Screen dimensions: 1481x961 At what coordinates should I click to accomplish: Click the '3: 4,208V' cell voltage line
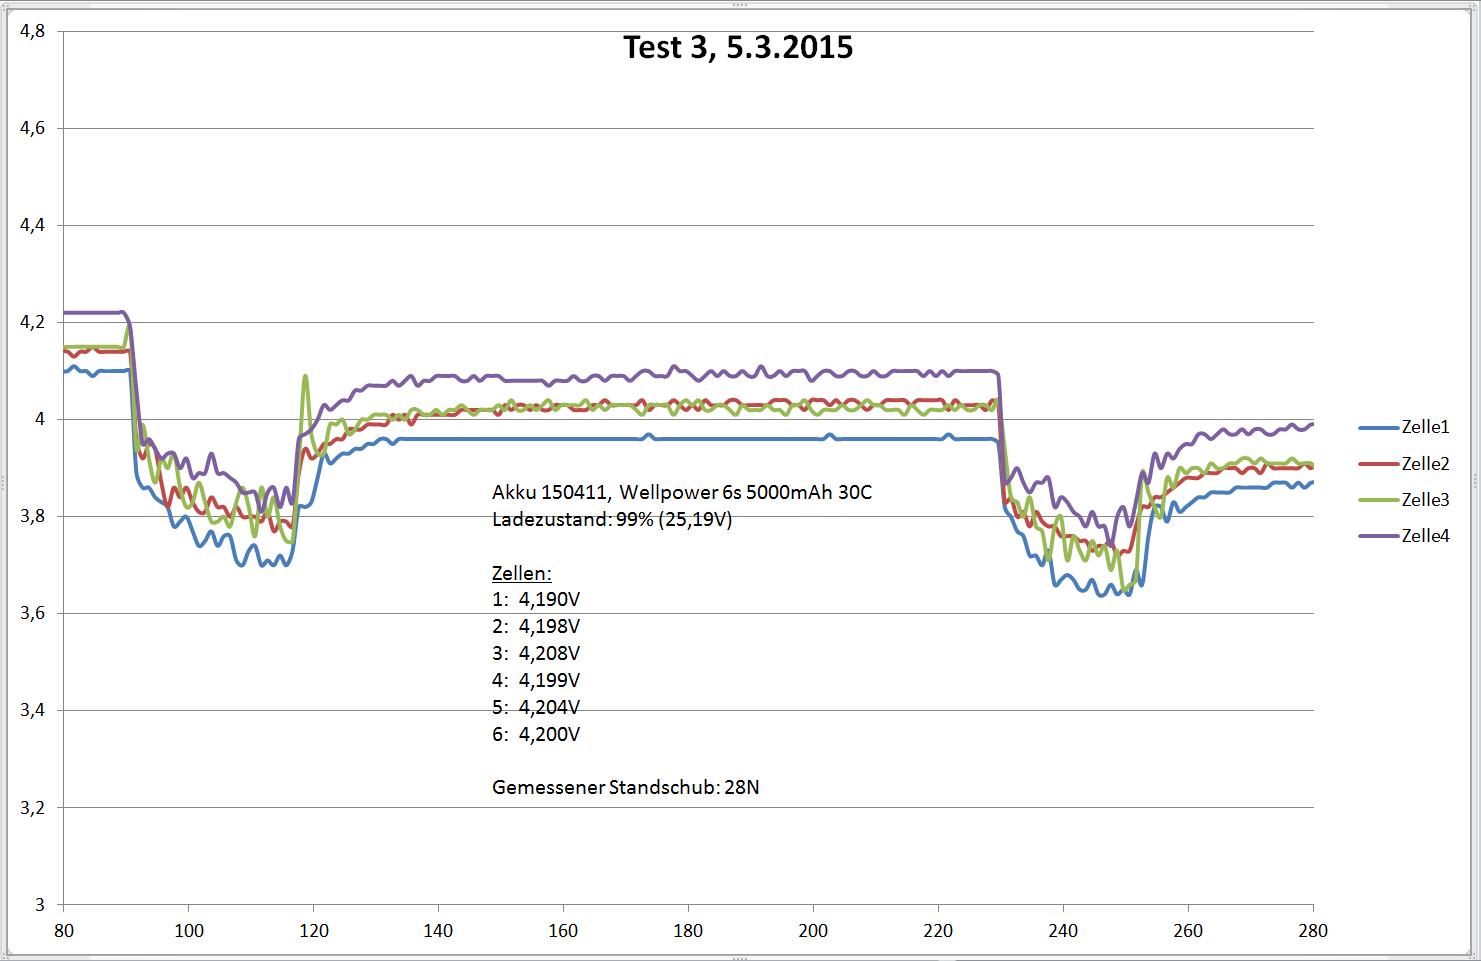point(536,653)
